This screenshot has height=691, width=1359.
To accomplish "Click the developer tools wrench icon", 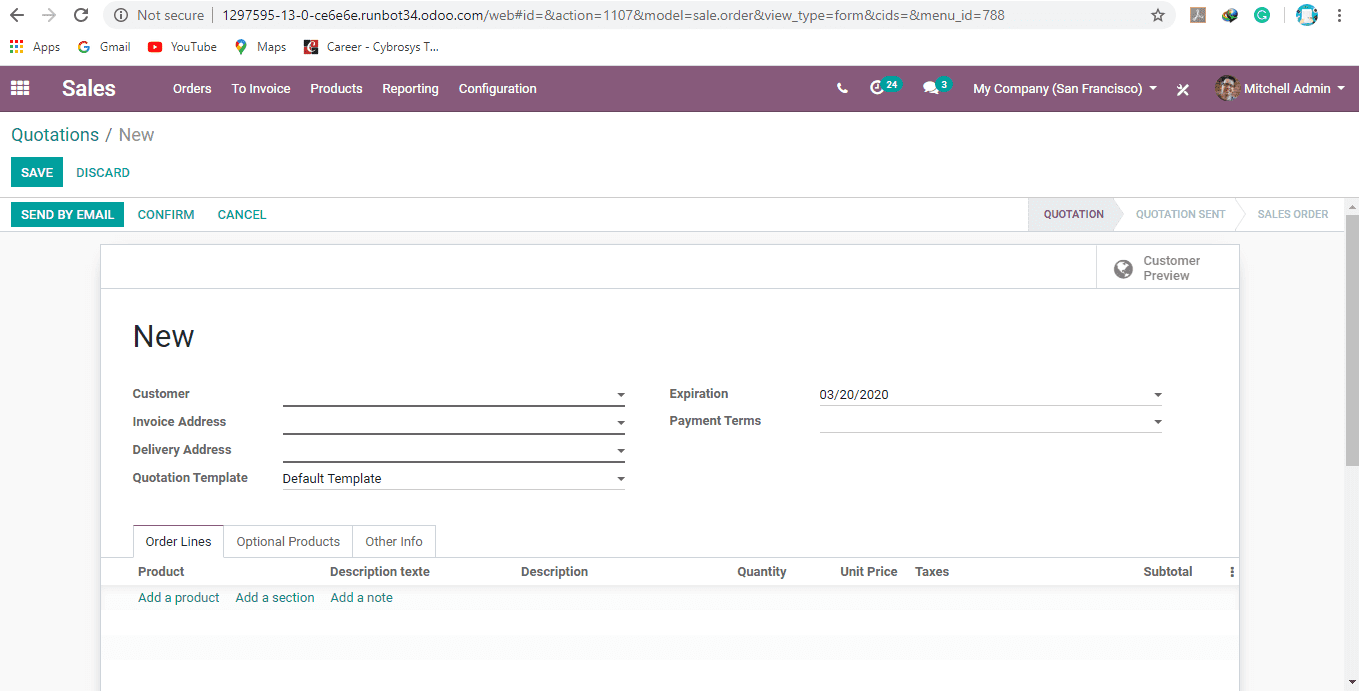I will coord(1183,89).
